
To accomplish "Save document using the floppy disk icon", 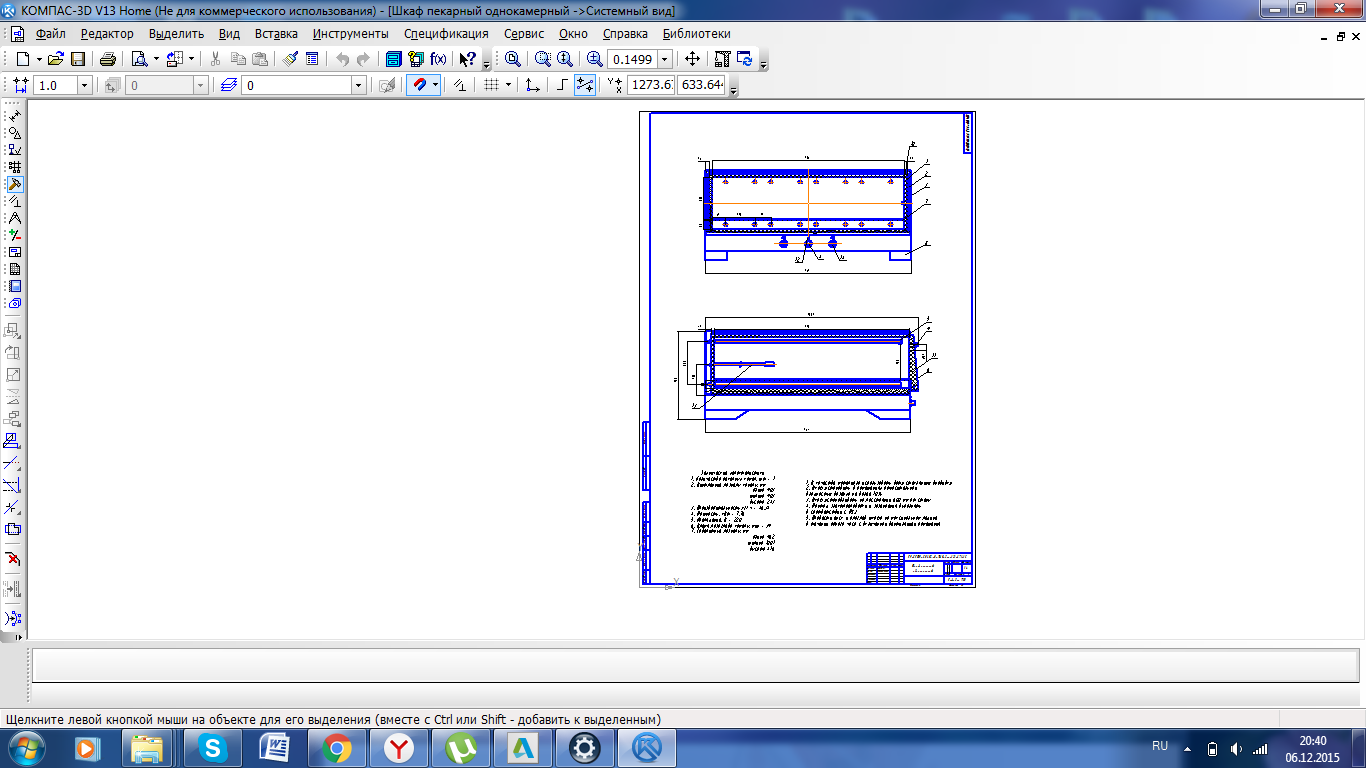I will pos(77,59).
